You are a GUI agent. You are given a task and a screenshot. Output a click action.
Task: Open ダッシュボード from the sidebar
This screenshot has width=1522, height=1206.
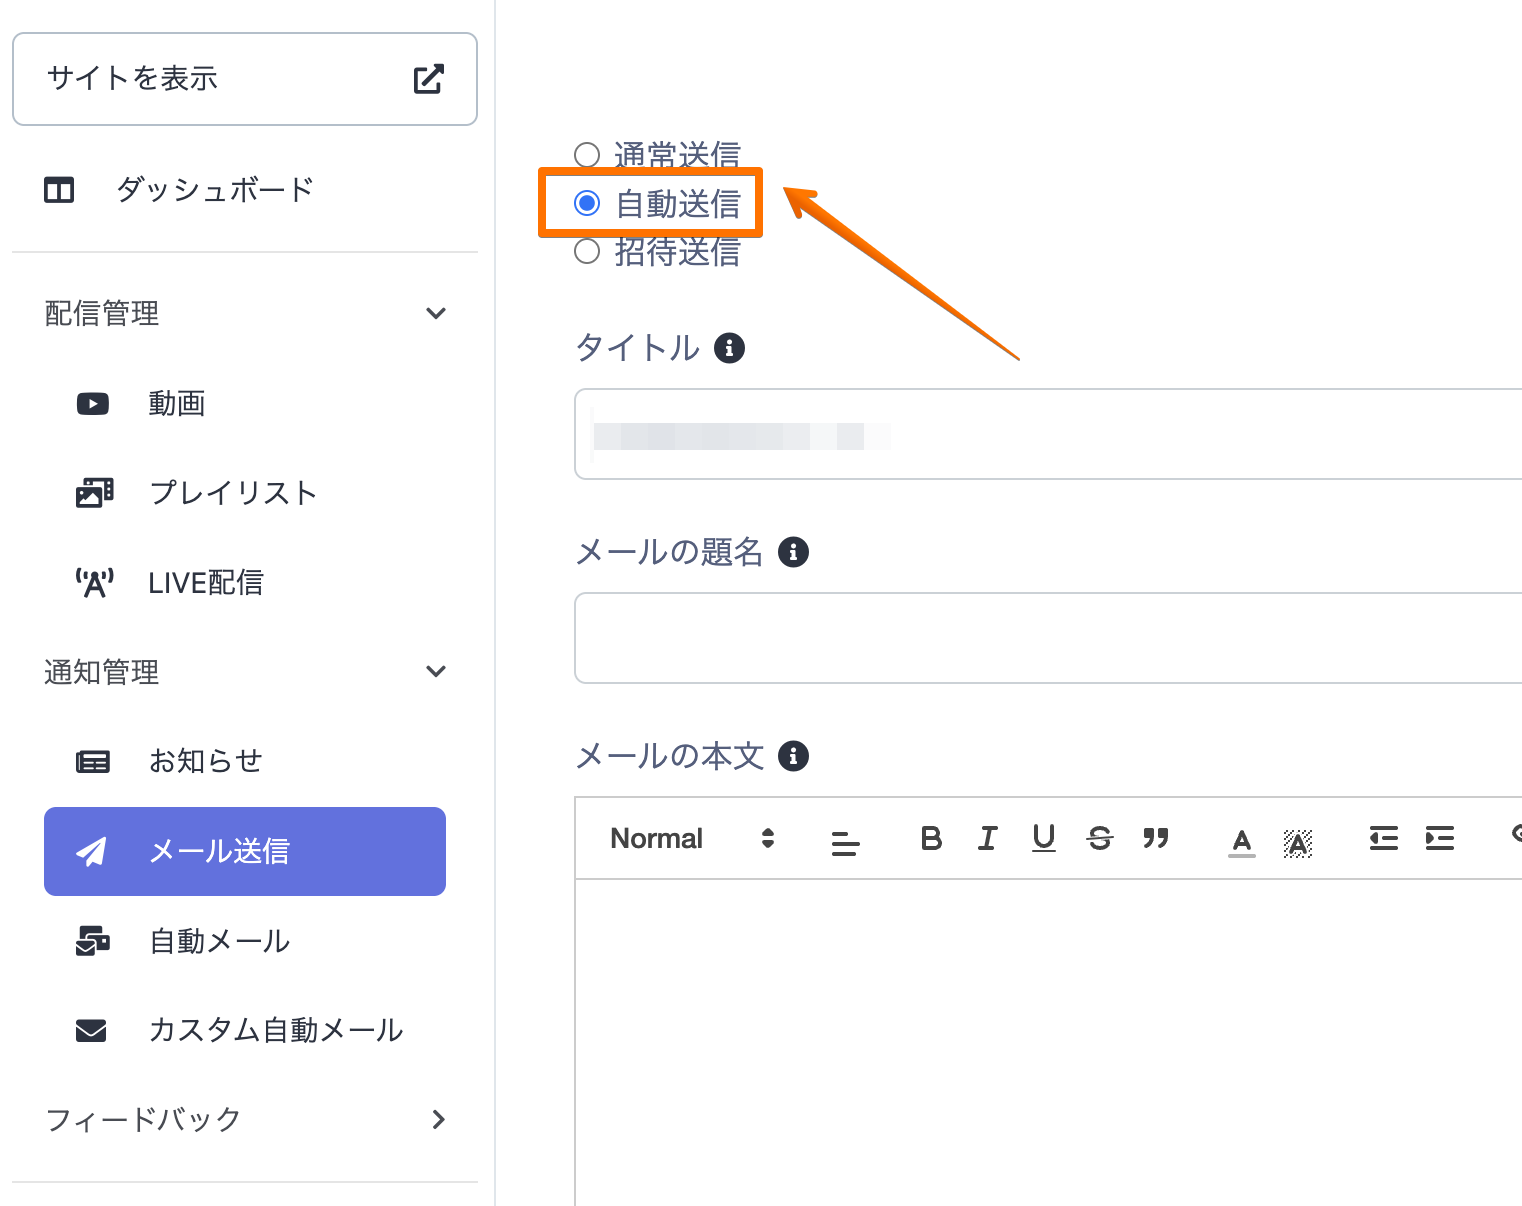pyautogui.click(x=214, y=189)
